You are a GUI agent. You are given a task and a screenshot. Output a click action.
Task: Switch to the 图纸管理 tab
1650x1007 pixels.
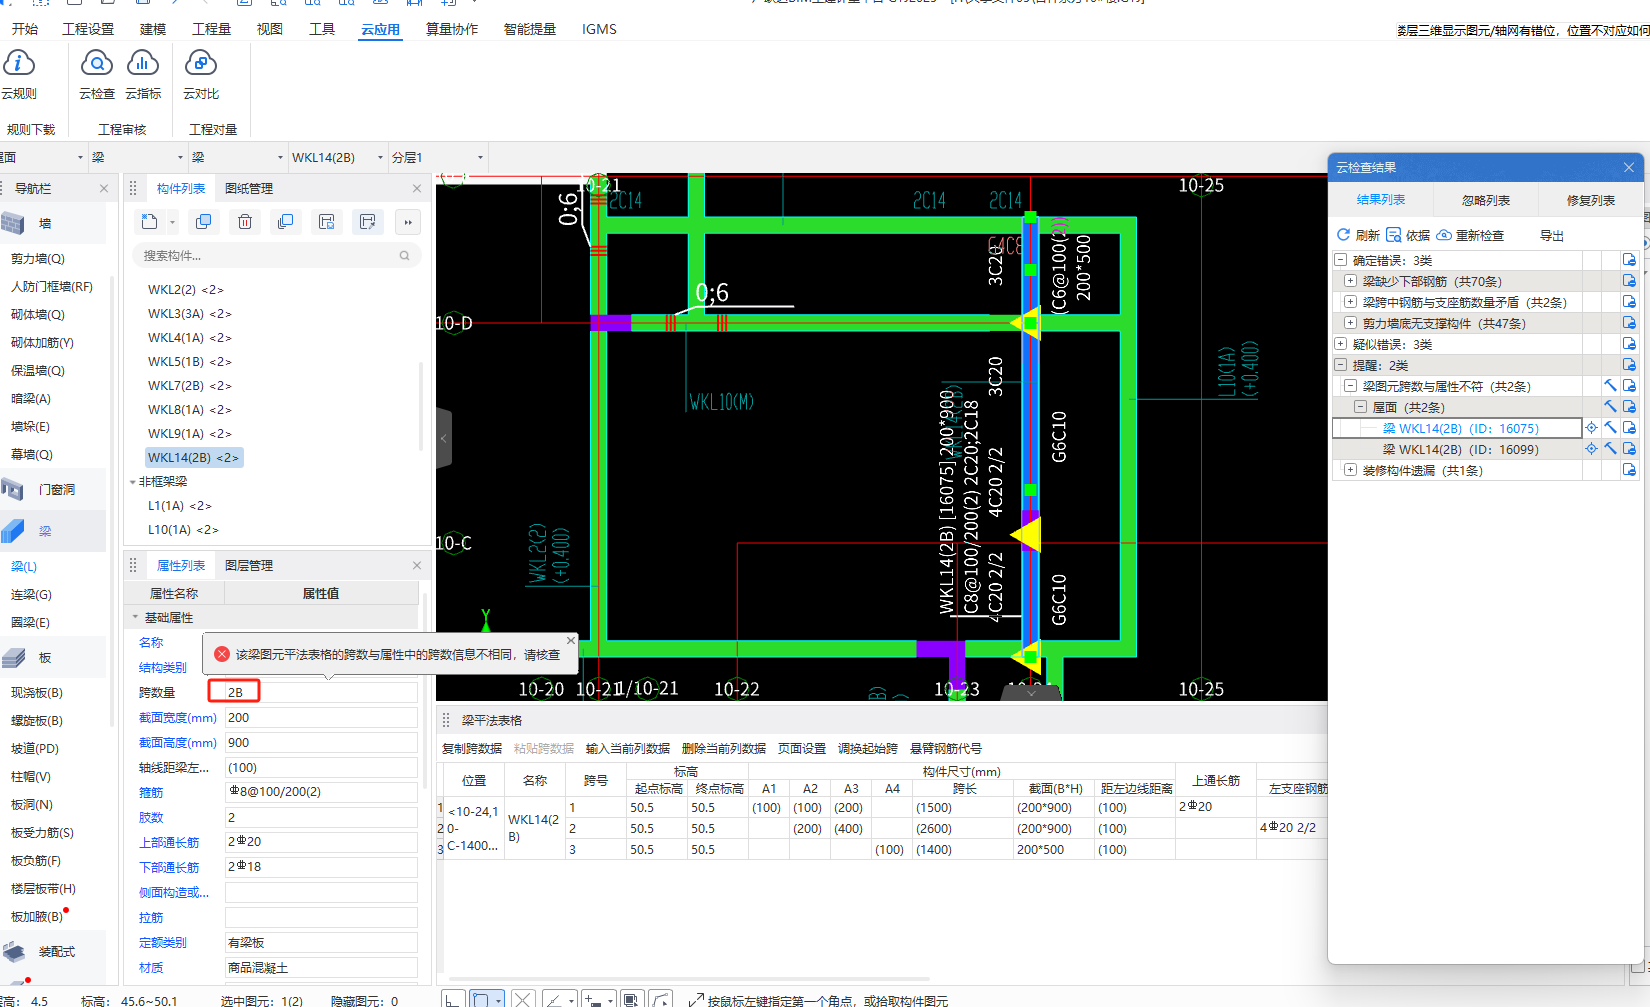(x=249, y=188)
